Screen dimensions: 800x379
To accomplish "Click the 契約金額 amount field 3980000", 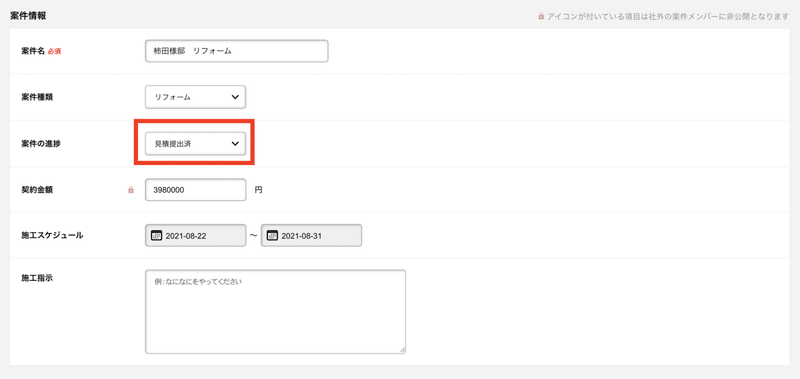I will point(195,190).
